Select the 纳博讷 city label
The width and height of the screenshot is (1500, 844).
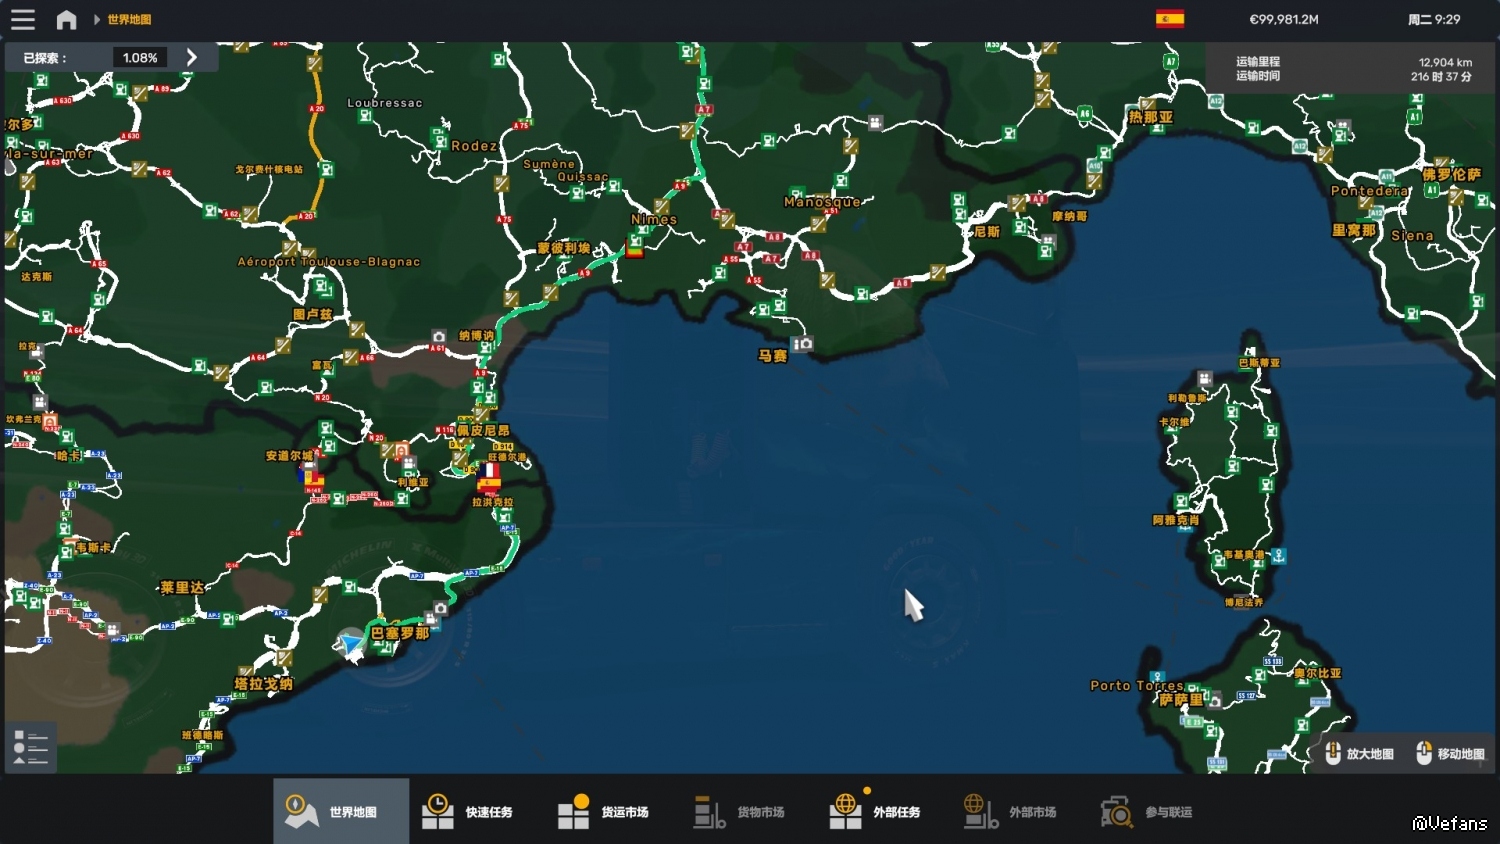[x=476, y=336]
